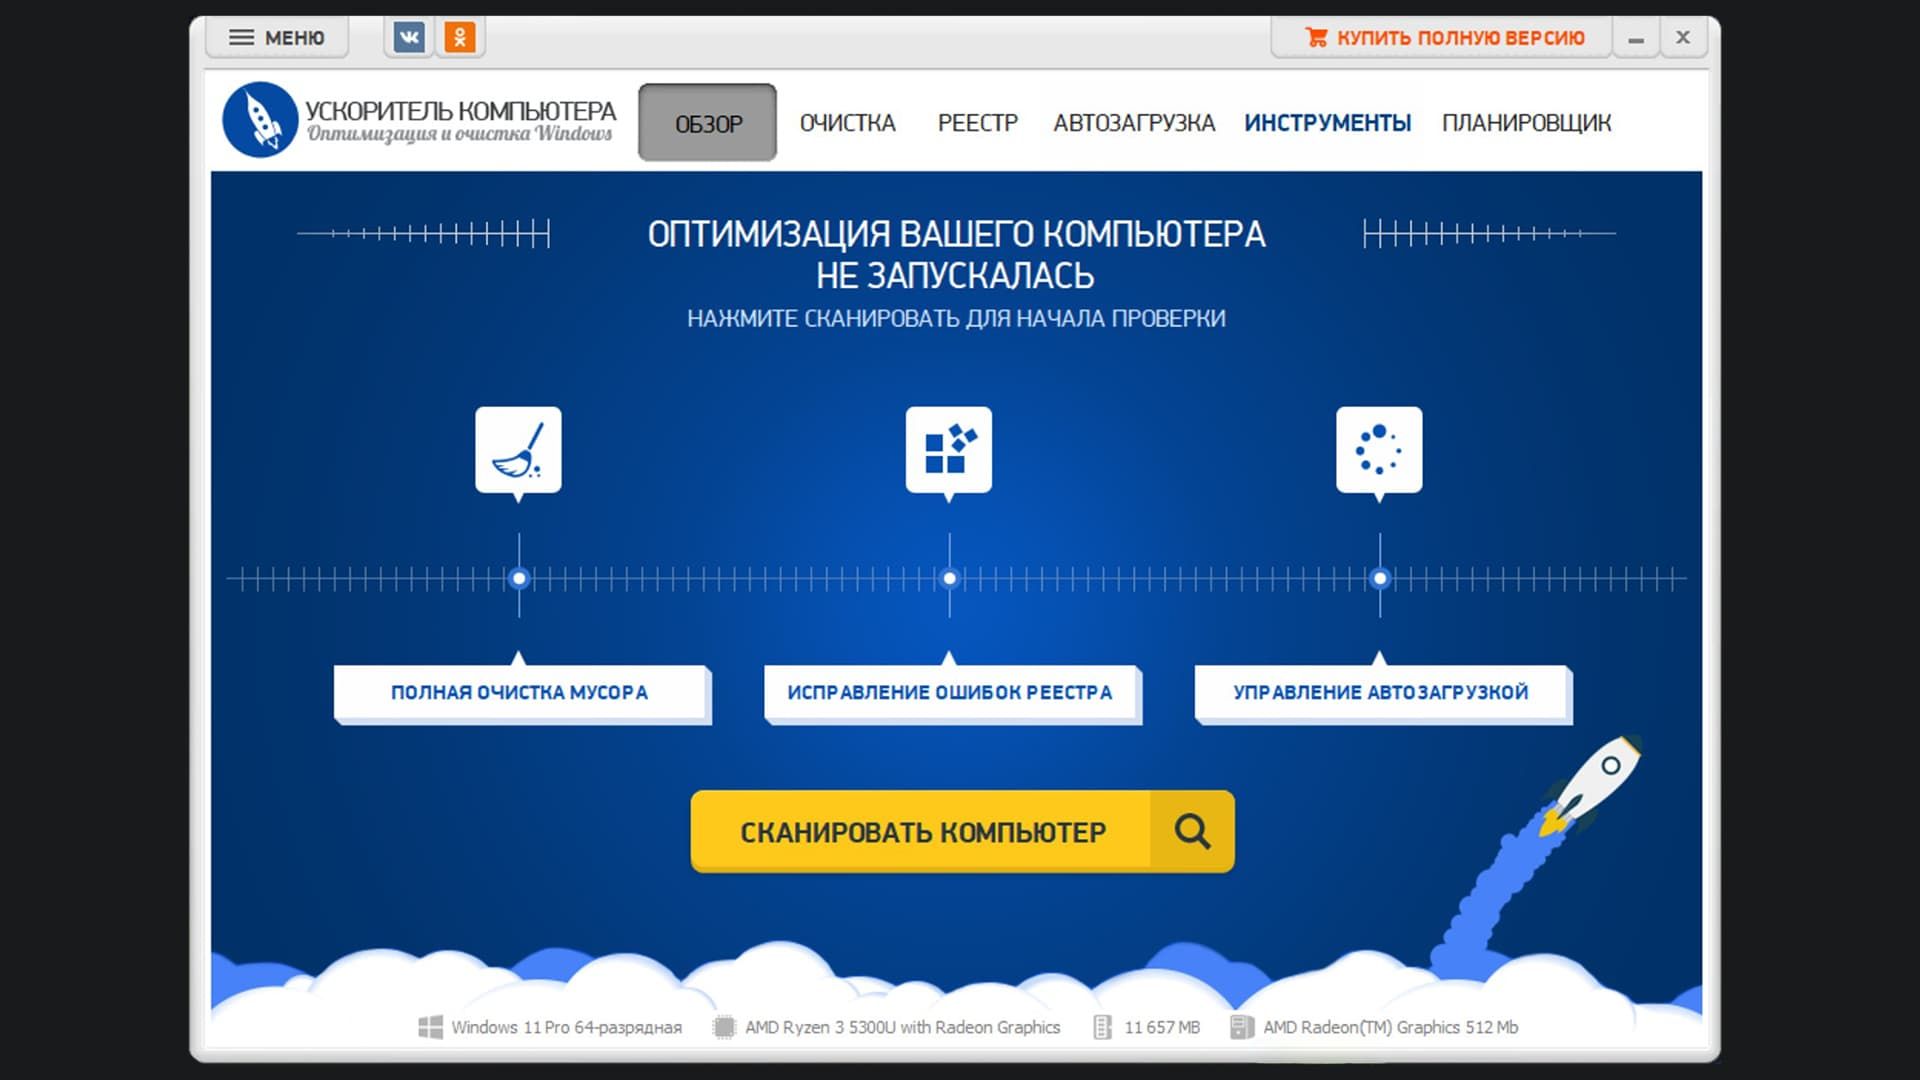Click the Windows 11 Pro 64-разрядная text

click(566, 1027)
